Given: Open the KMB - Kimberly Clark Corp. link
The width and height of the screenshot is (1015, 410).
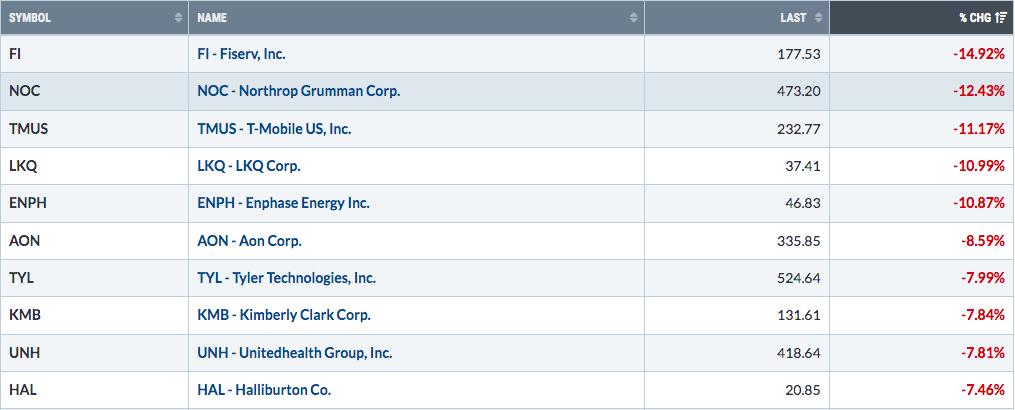Looking at the screenshot, I should 284,315.
